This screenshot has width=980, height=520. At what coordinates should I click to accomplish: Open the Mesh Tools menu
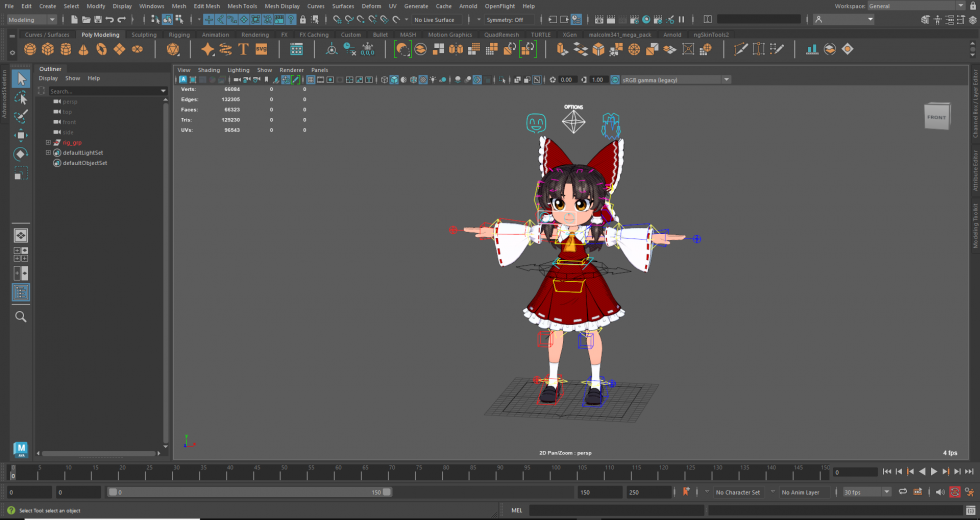[x=242, y=6]
